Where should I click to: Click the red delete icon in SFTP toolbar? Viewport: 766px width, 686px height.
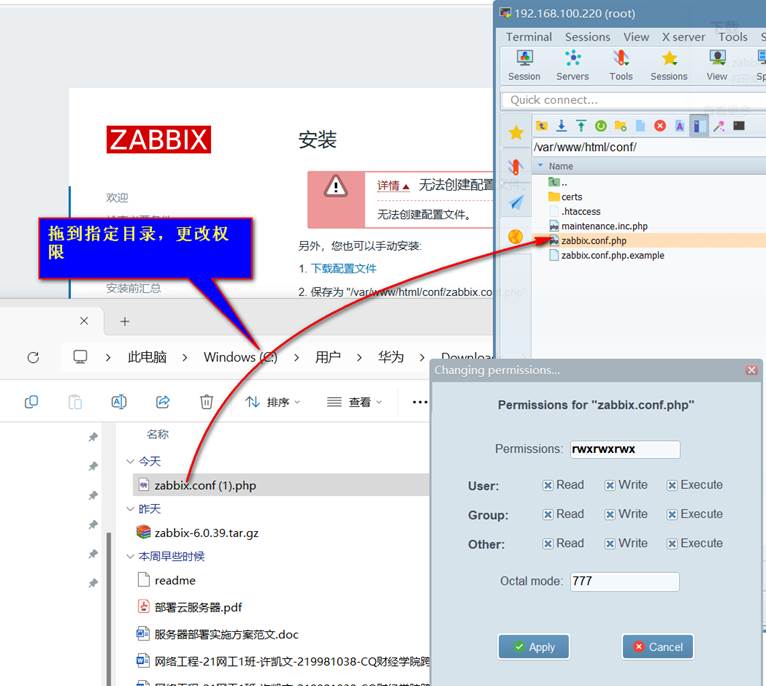(x=660, y=126)
